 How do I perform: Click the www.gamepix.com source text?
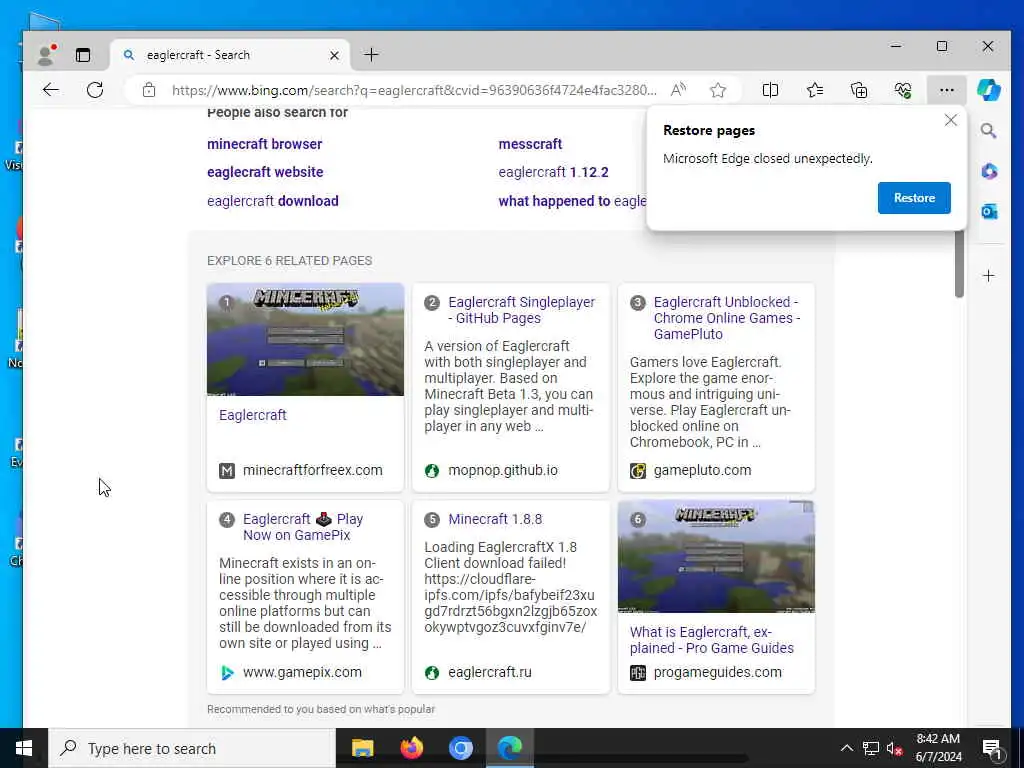pyautogui.click(x=302, y=673)
